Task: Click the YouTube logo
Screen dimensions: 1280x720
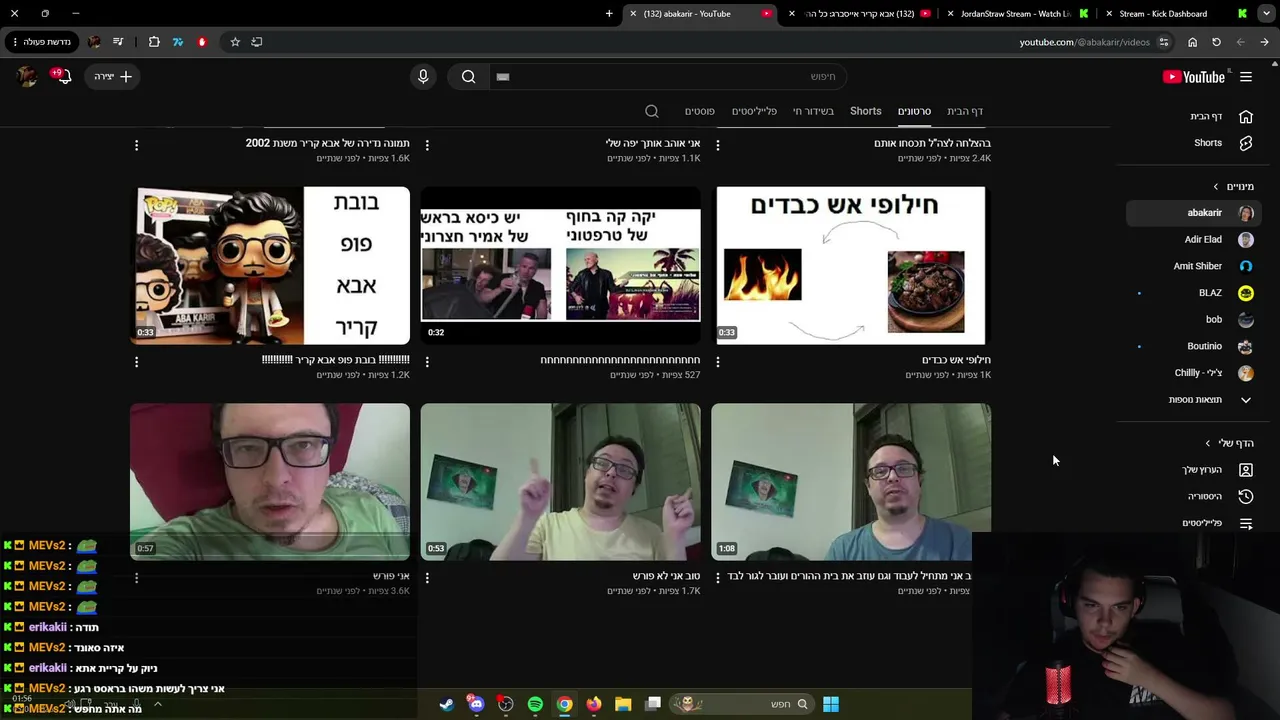Action: click(x=1194, y=77)
